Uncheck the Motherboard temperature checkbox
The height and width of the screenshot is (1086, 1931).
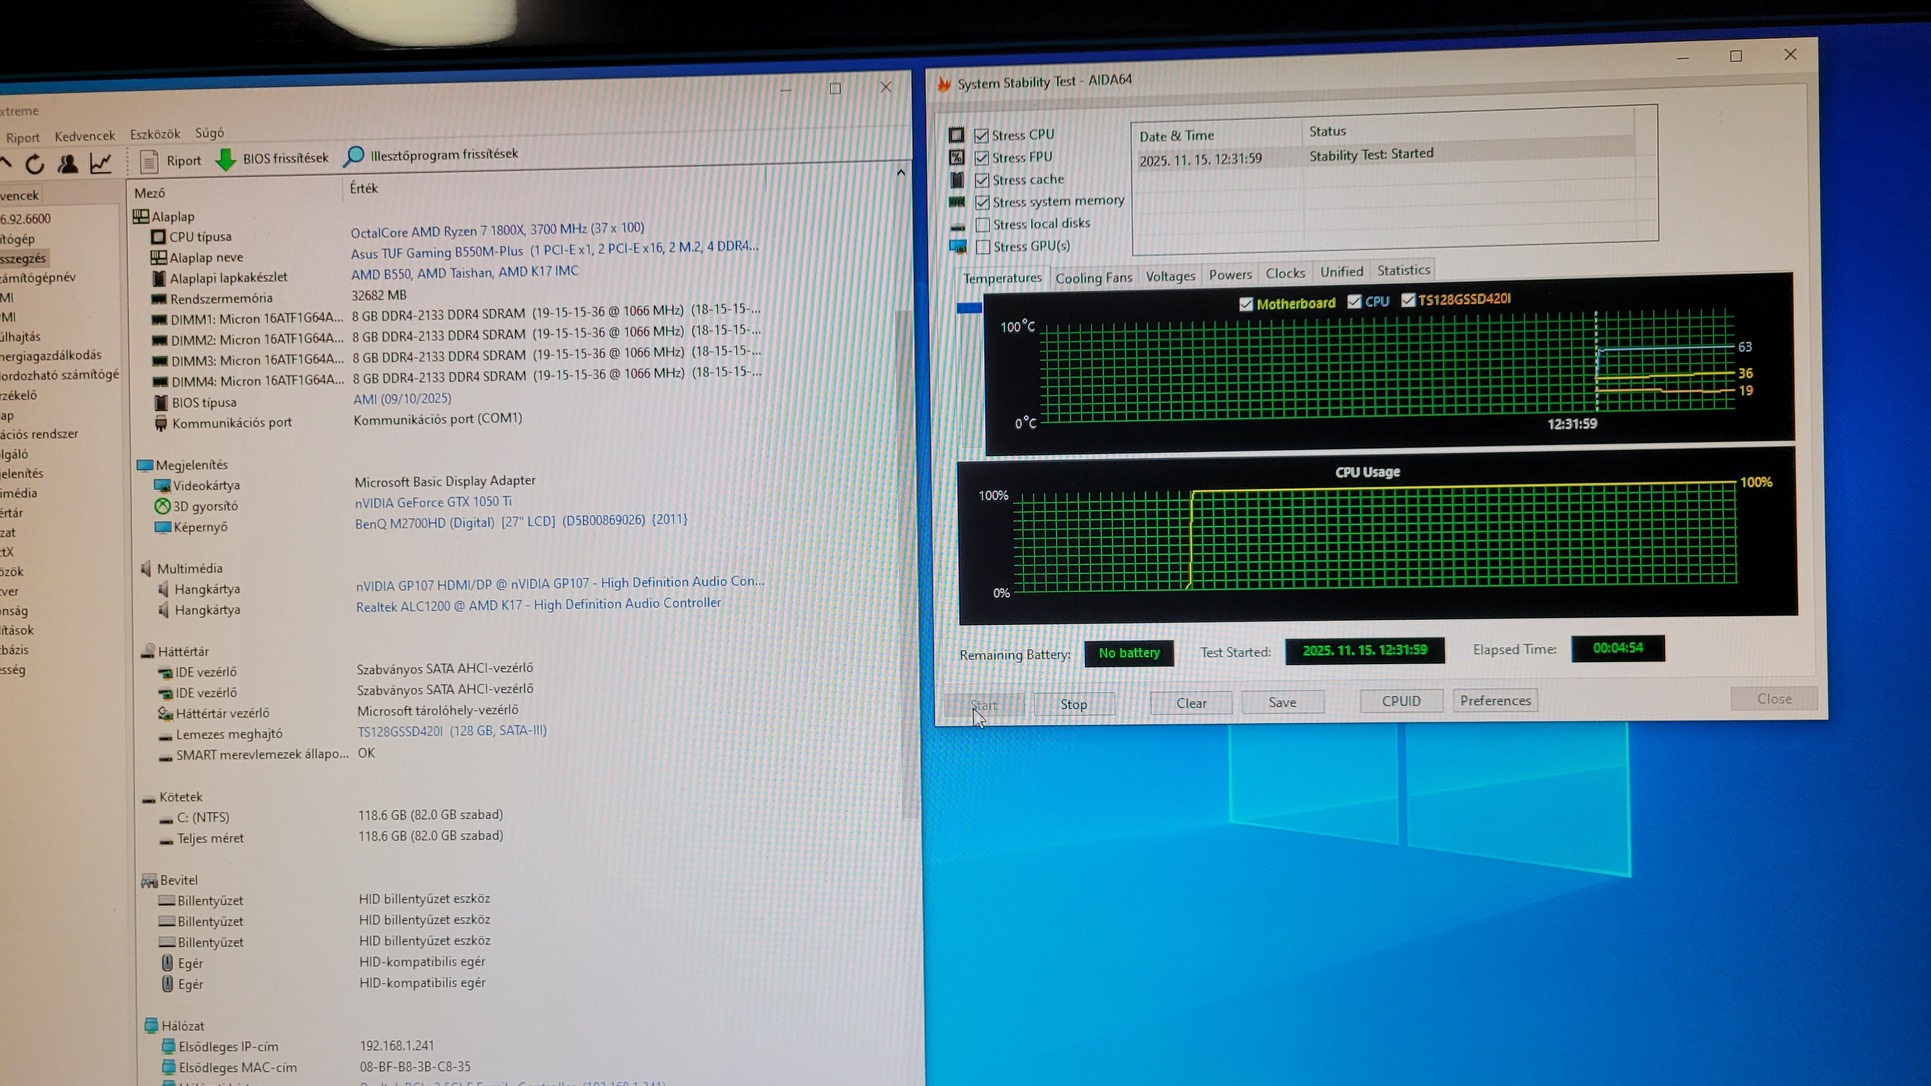pyautogui.click(x=1246, y=304)
